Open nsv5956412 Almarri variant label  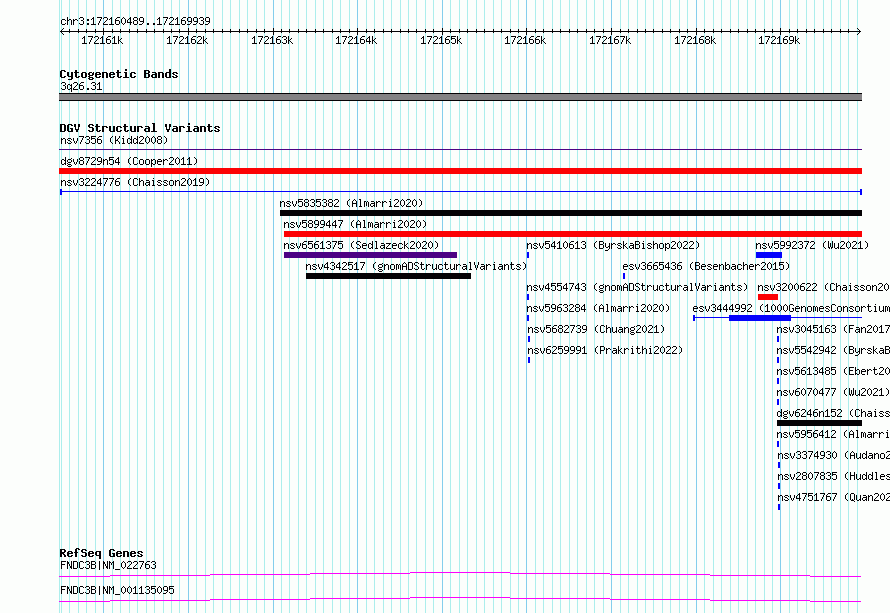pos(833,434)
